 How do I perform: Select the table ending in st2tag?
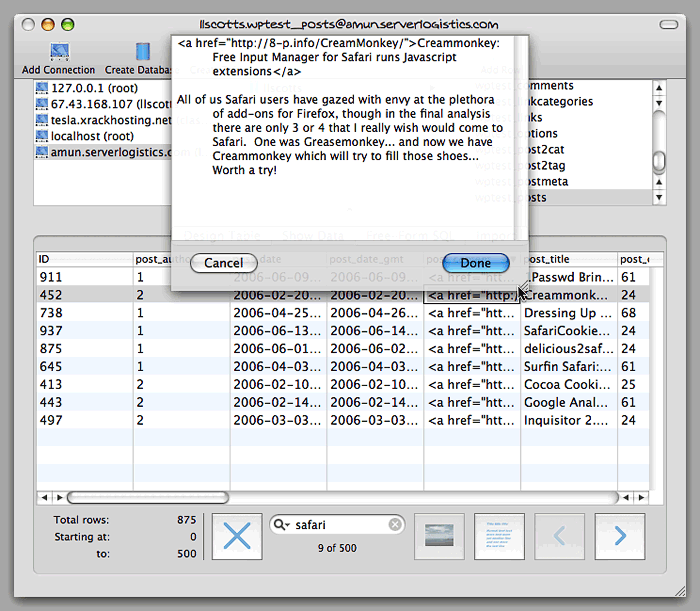click(x=590, y=166)
